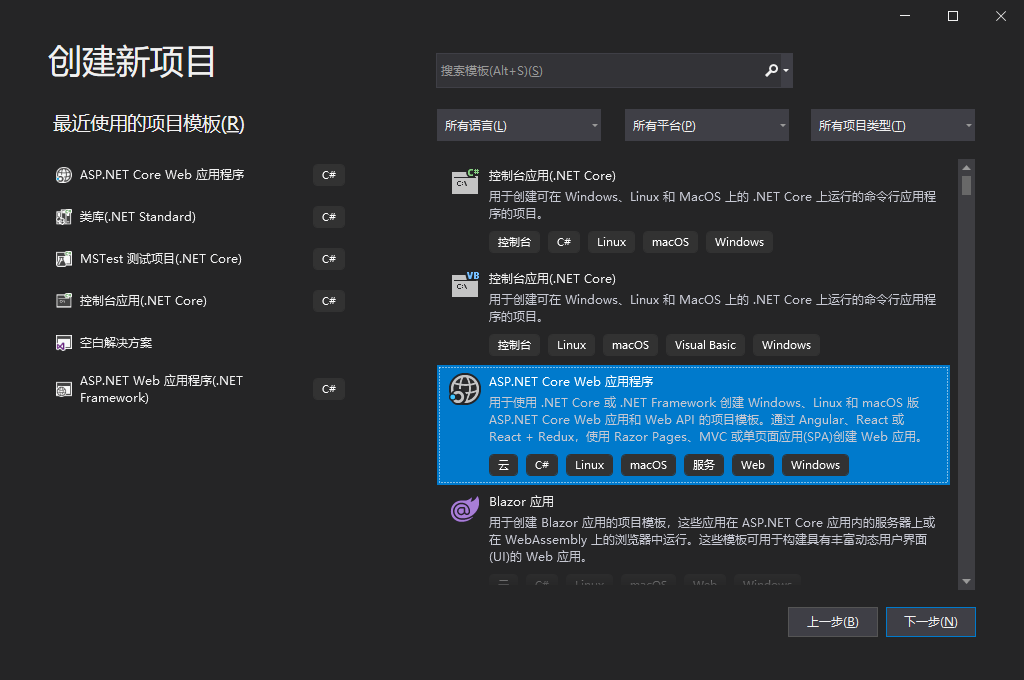
Task: Click the MSTest 测试项目 icon
Action: (63, 259)
